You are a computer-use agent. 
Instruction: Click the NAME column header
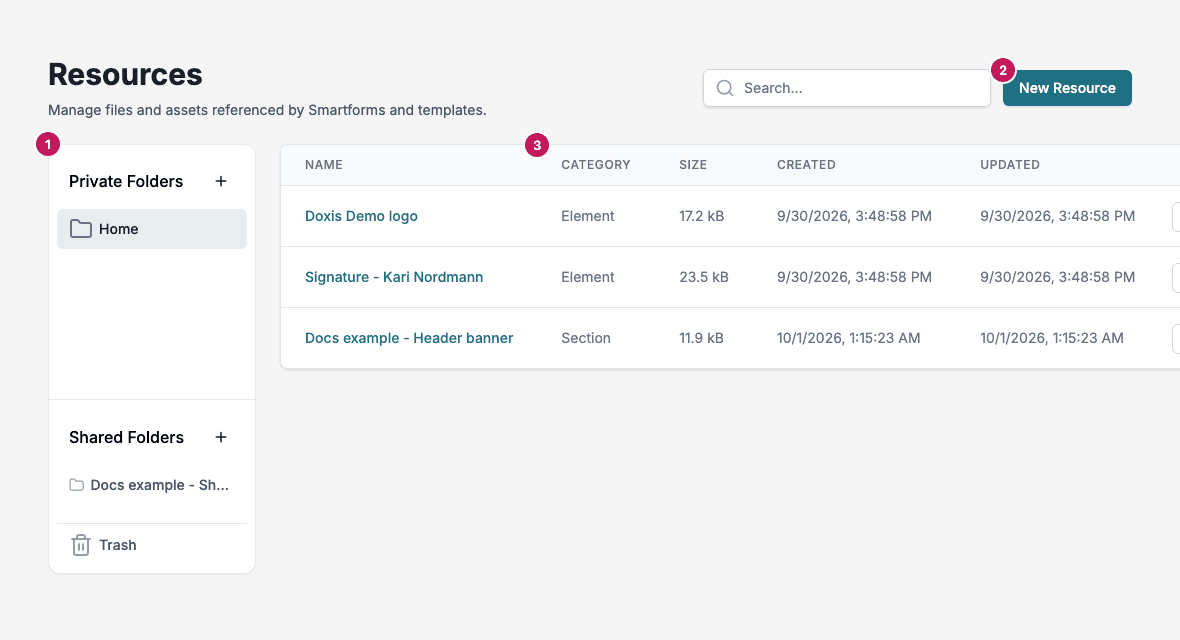(324, 165)
